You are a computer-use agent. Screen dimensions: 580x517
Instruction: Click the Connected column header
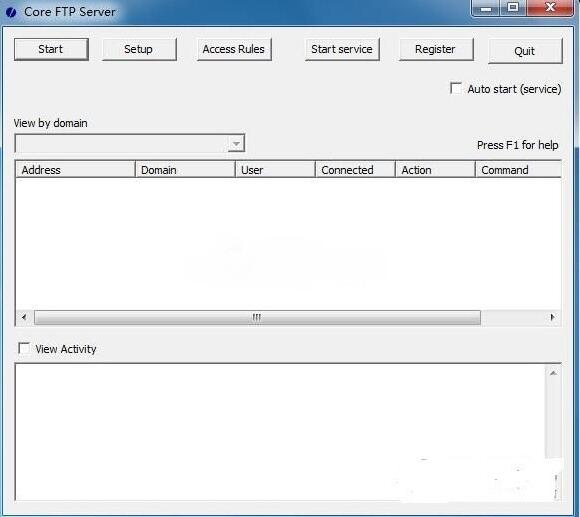(355, 170)
